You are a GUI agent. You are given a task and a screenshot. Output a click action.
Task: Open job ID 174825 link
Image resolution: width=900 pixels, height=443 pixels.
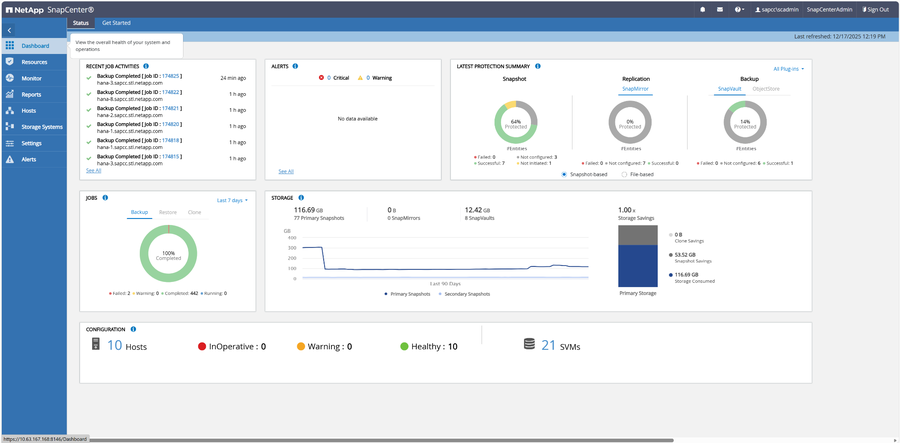(x=170, y=76)
